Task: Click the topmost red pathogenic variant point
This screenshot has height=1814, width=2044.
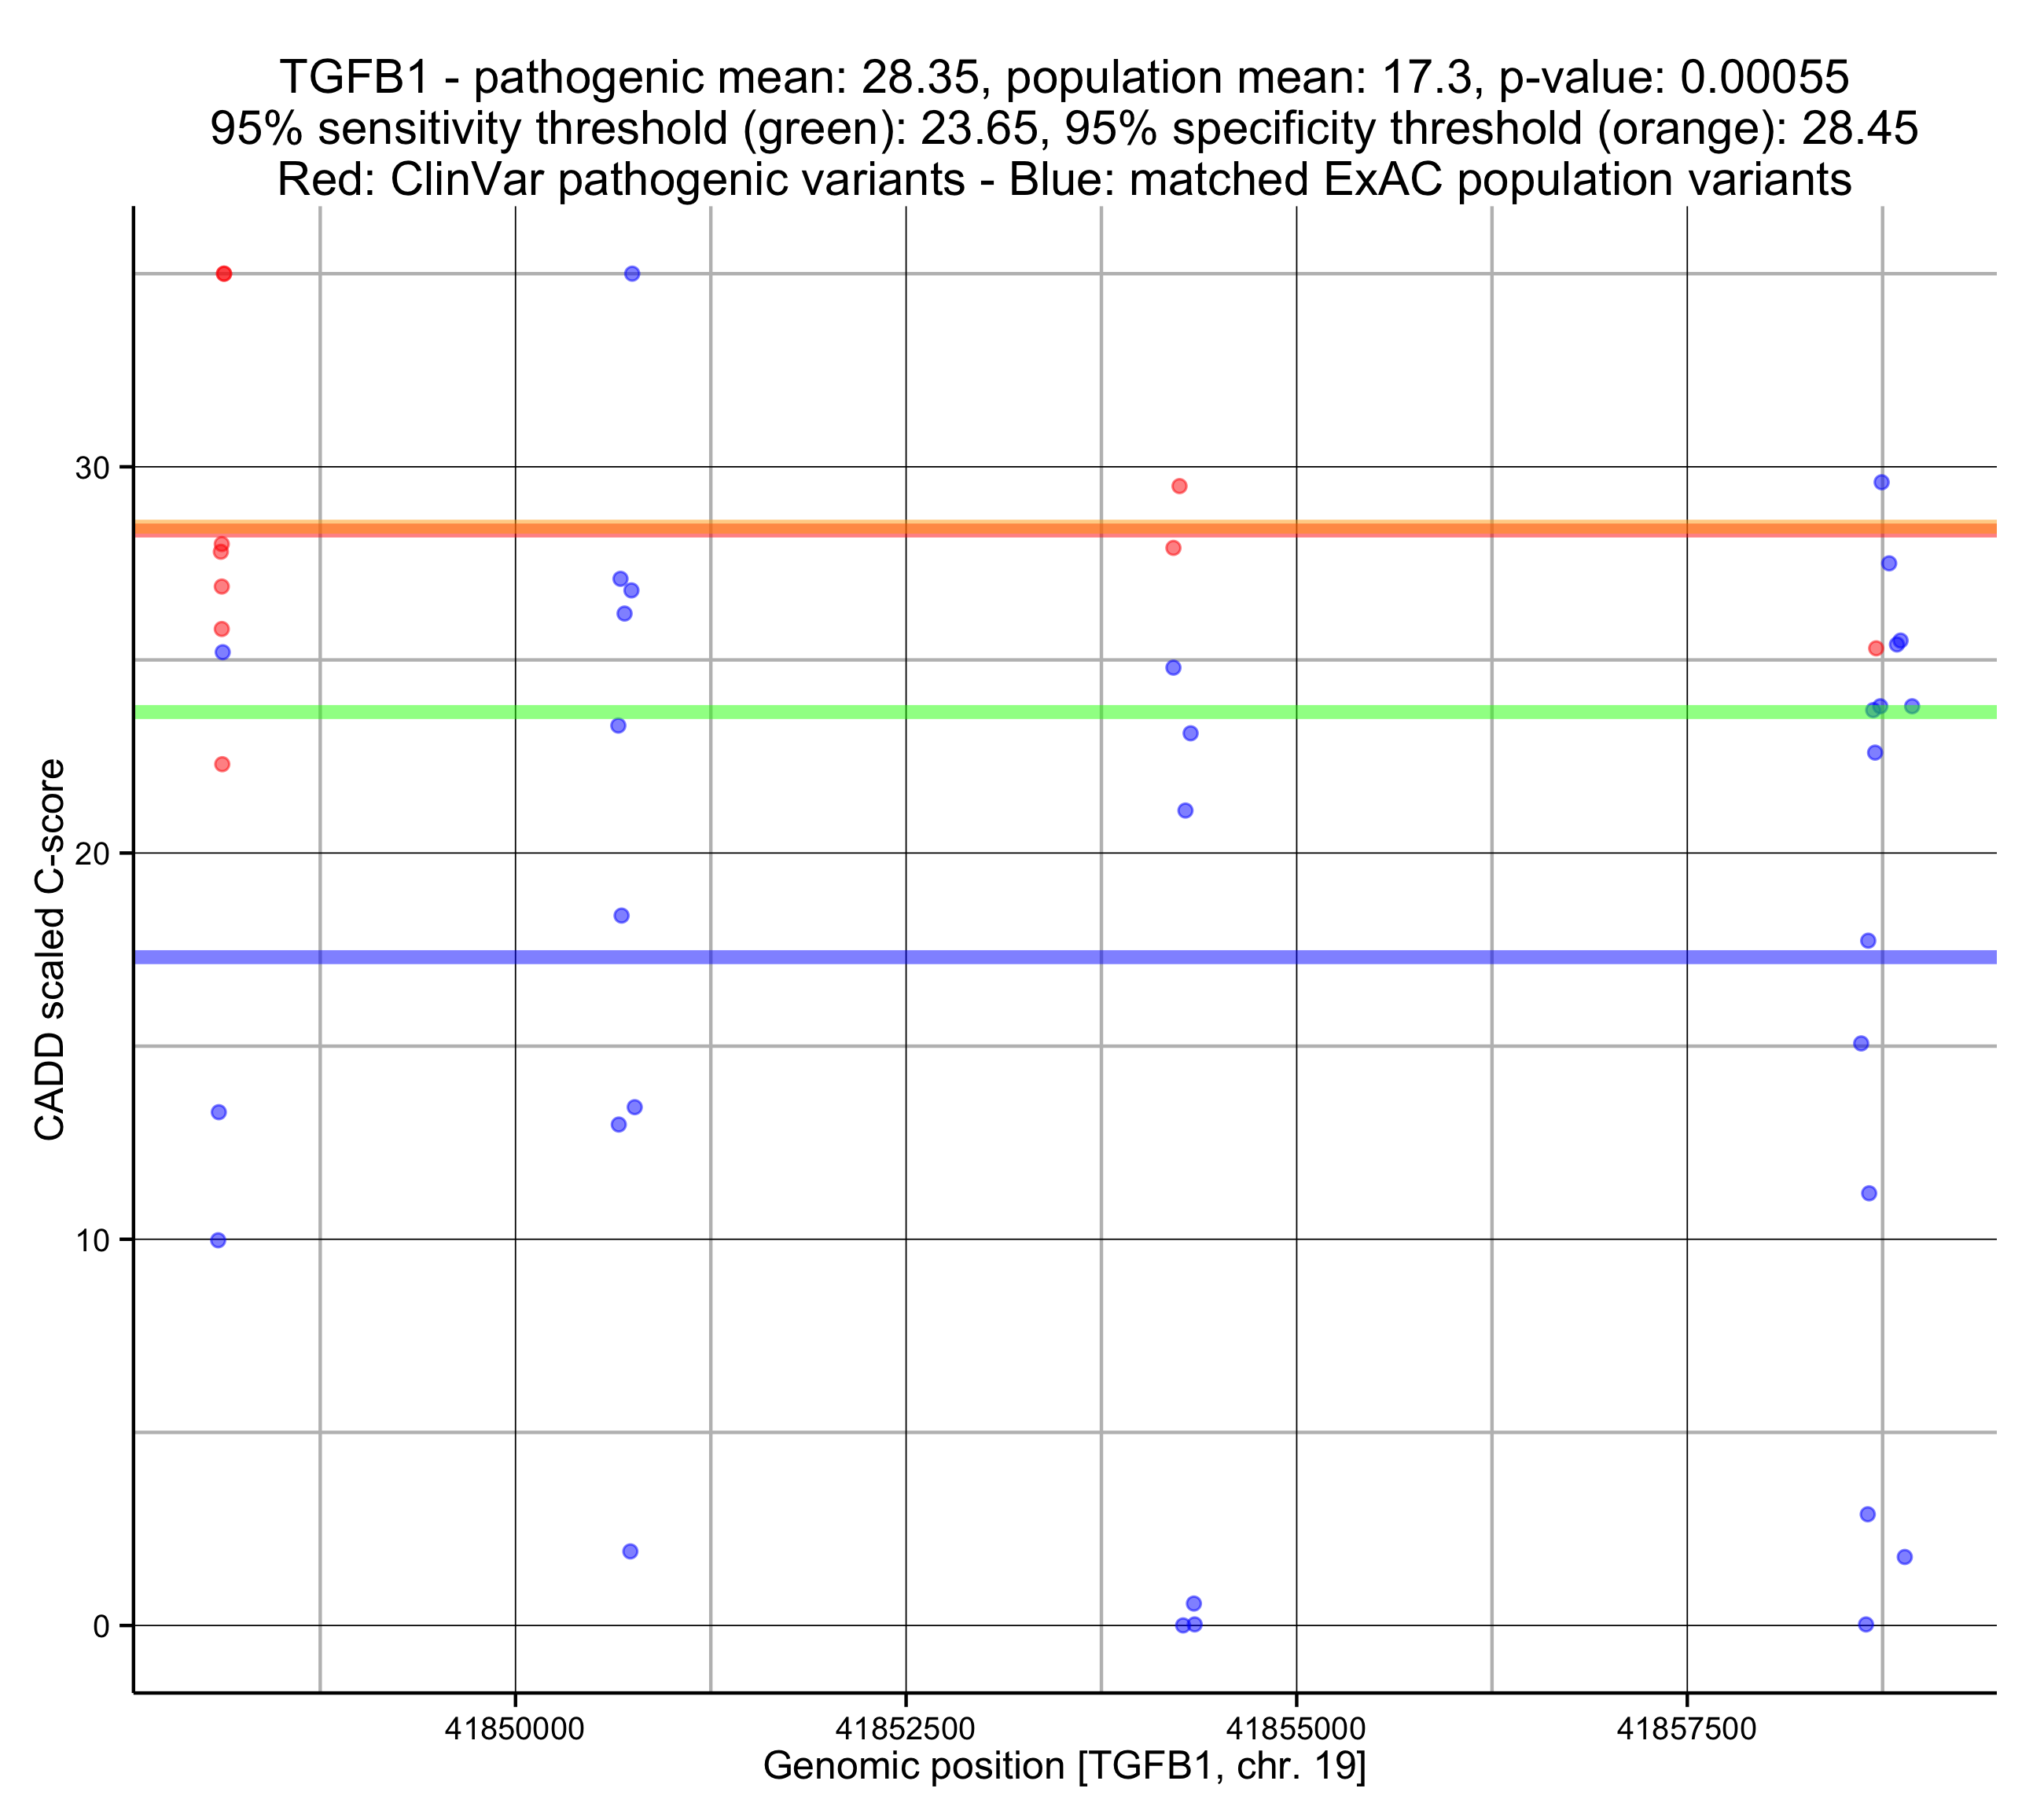Action: click(224, 274)
